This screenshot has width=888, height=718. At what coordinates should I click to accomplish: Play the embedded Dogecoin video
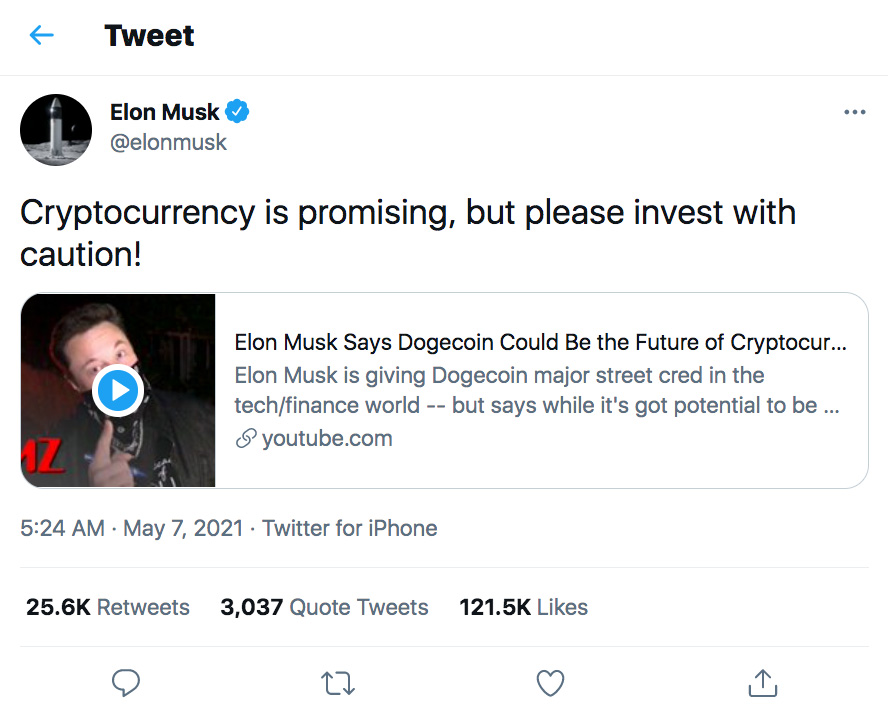coord(118,390)
